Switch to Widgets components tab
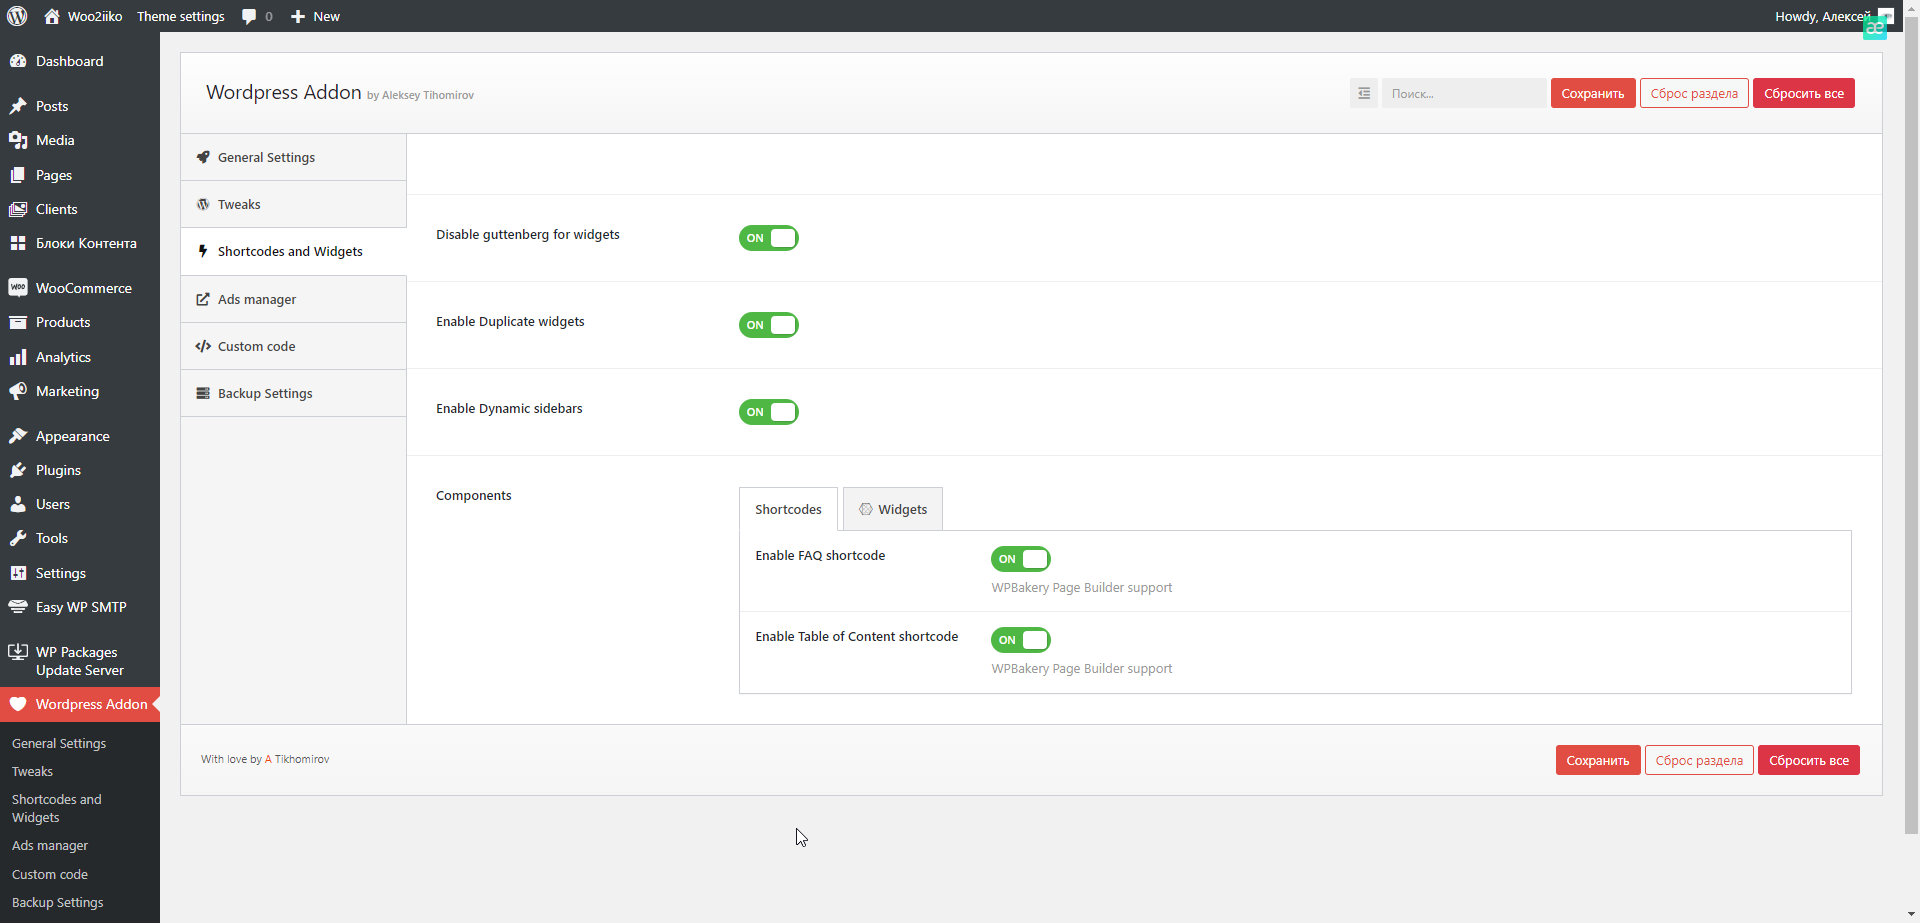Image resolution: width=1920 pixels, height=923 pixels. (x=893, y=509)
